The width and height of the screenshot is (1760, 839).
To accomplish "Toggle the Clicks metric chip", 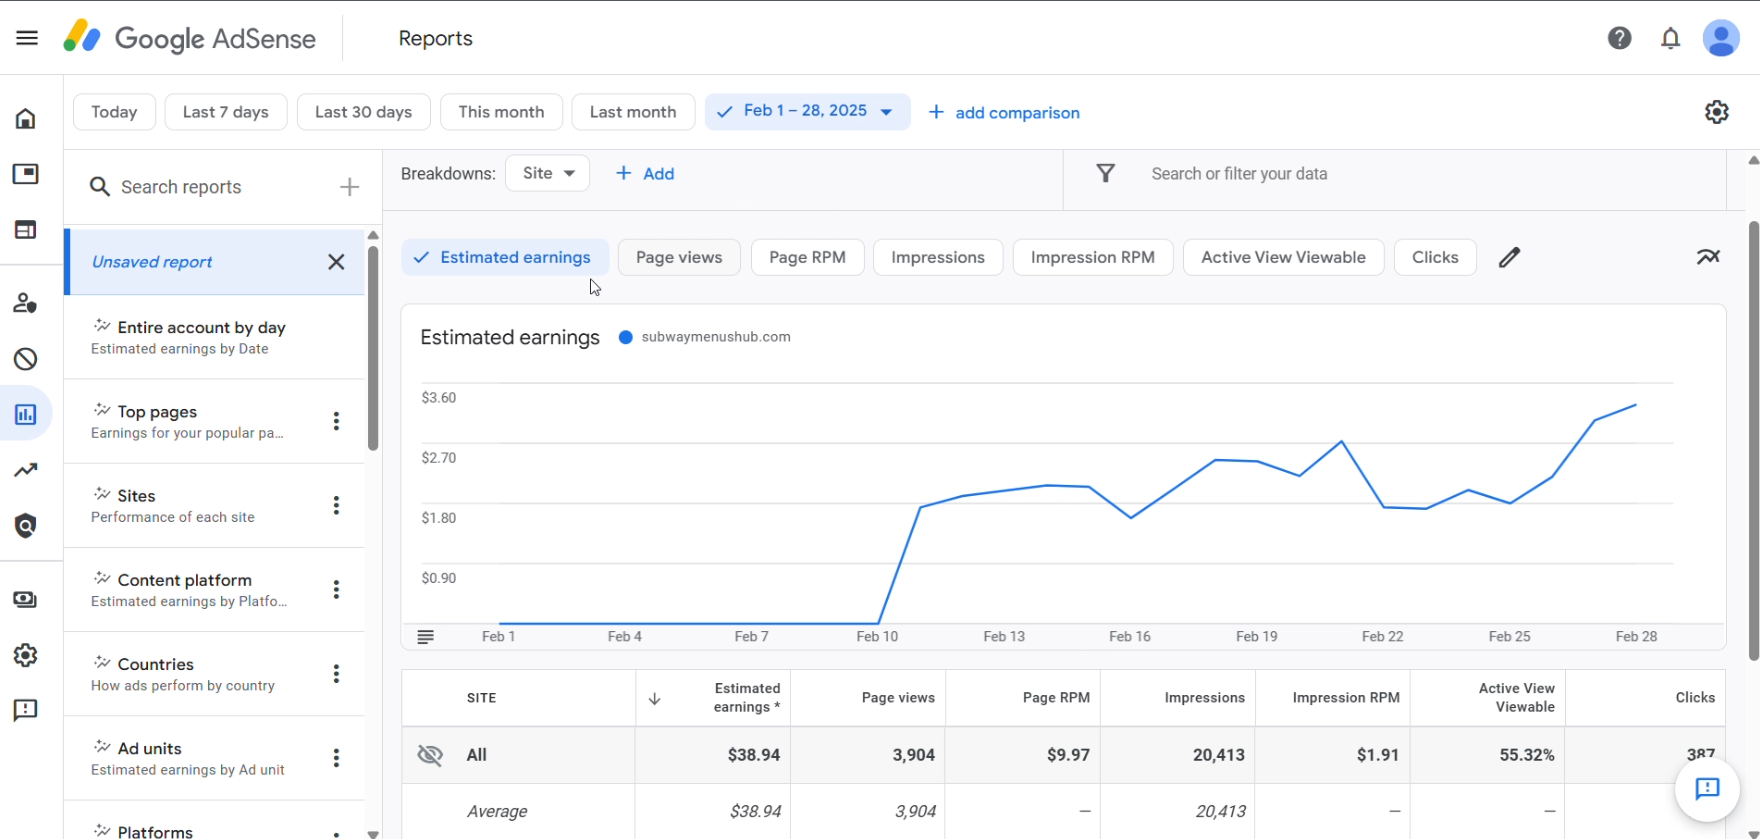I will pos(1435,258).
